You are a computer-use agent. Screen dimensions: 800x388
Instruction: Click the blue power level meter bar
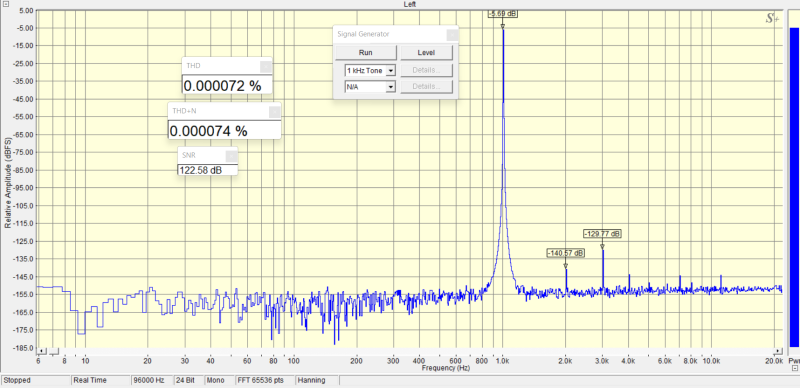point(794,187)
